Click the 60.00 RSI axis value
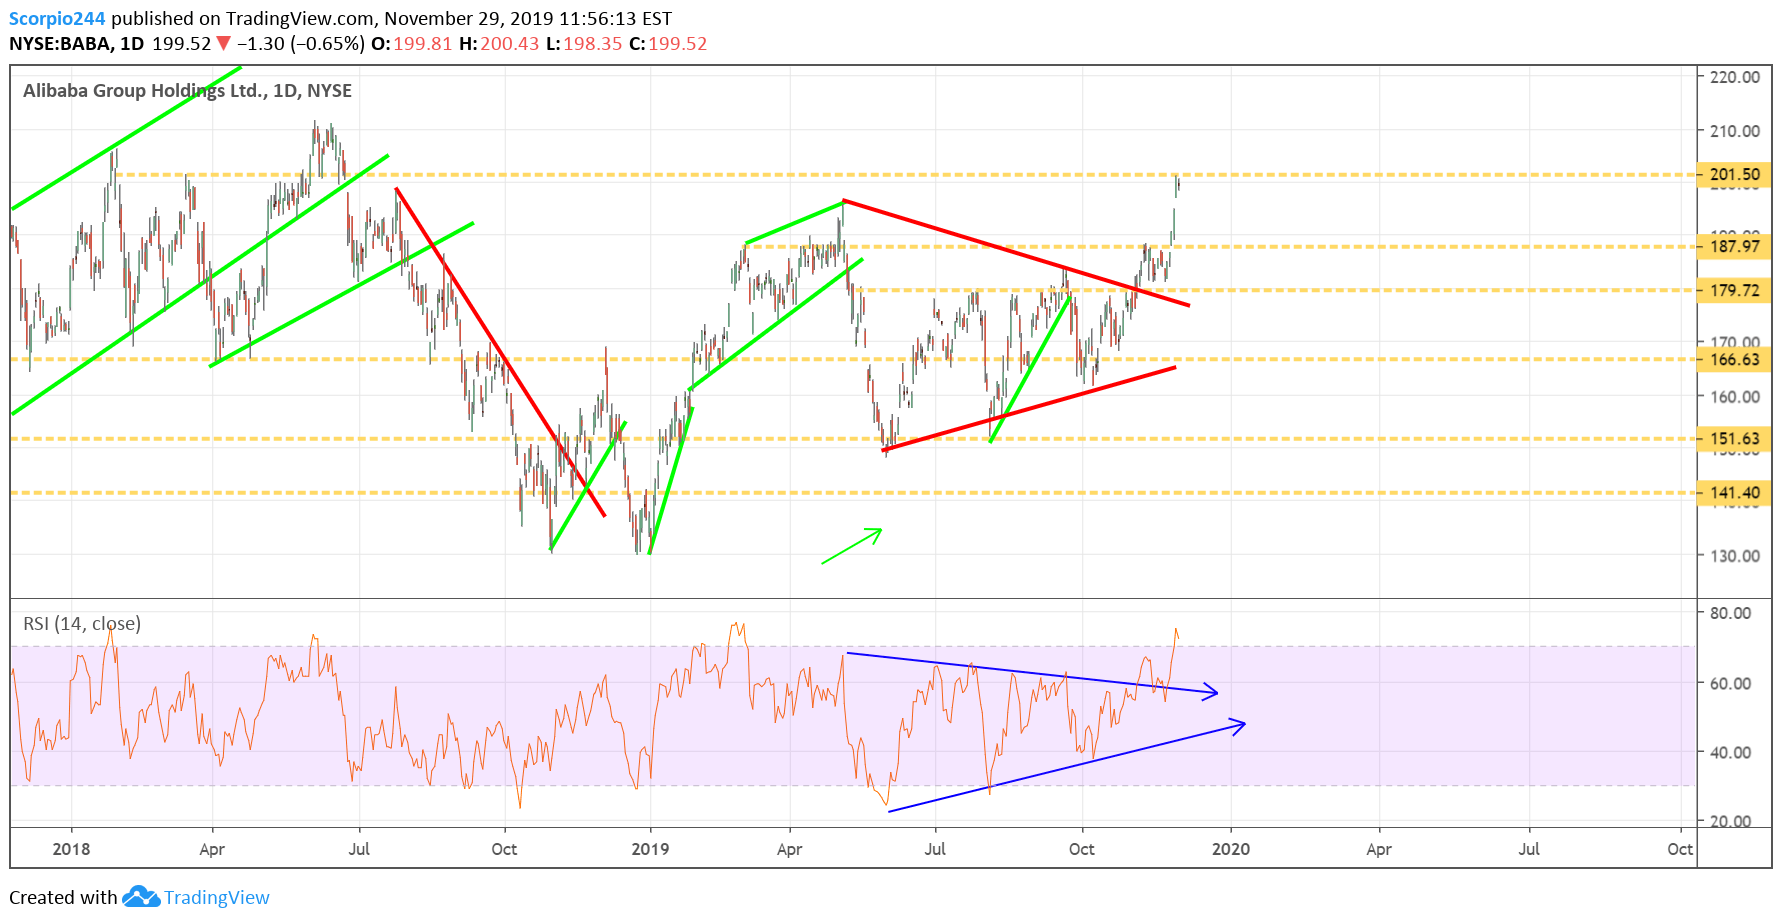 point(1730,683)
